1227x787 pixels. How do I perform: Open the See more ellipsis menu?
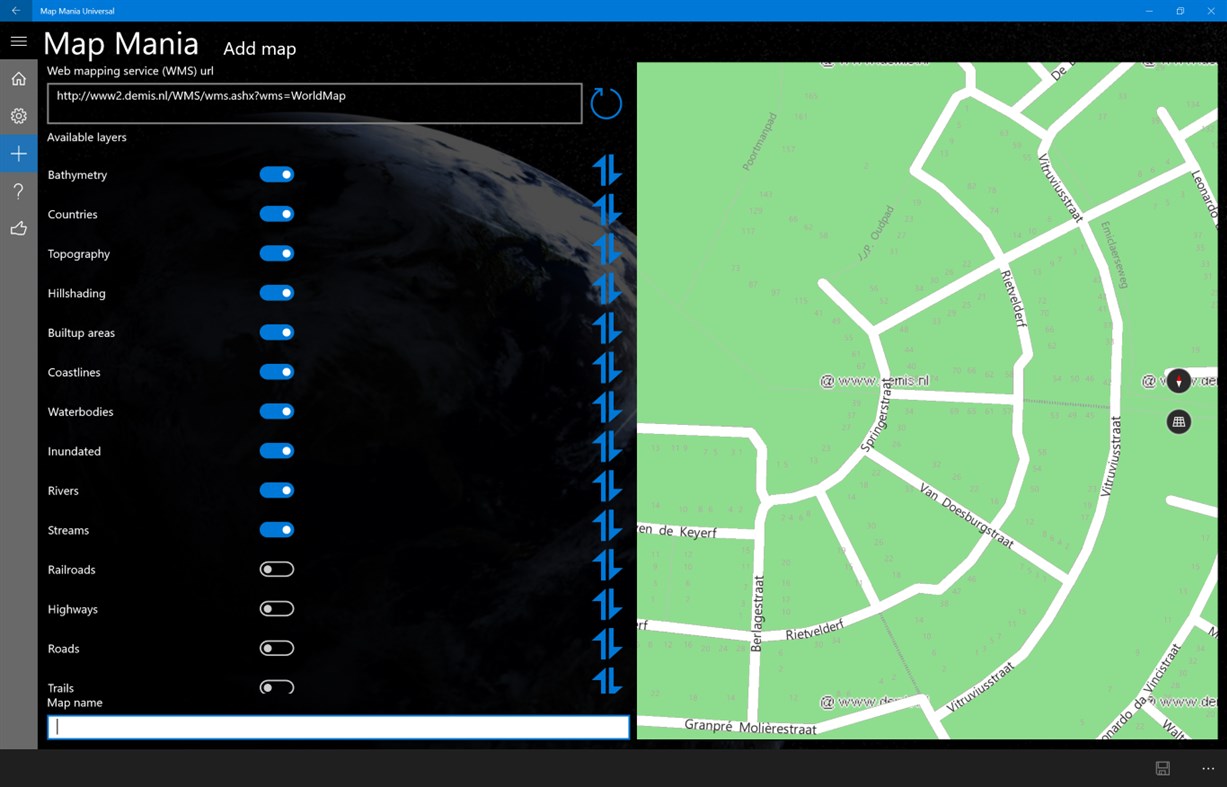tap(1207, 768)
